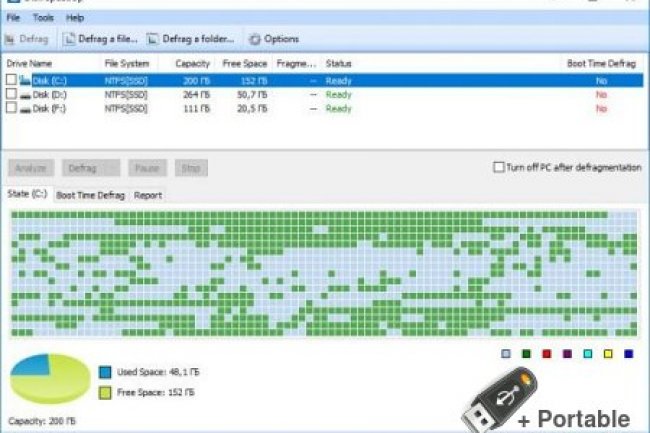Click the light gray legend swatch
This screenshot has height=433, width=650.
[x=506, y=353]
